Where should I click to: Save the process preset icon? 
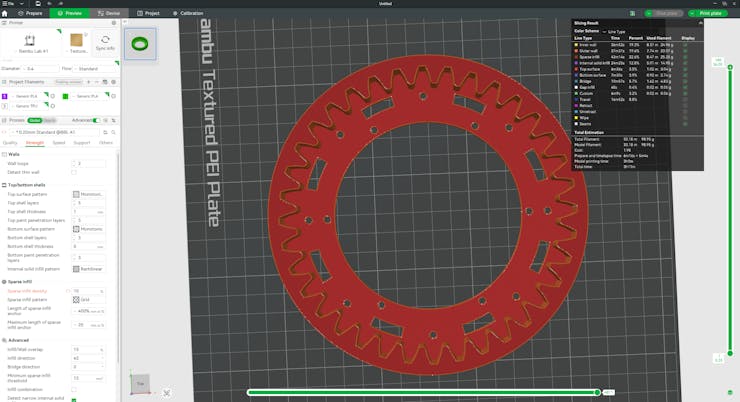105,133
